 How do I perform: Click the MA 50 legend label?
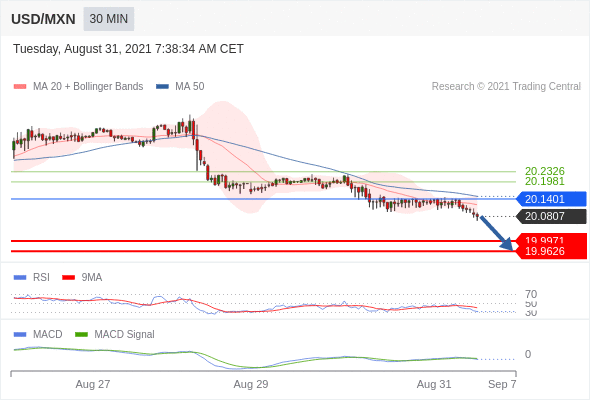pyautogui.click(x=190, y=87)
